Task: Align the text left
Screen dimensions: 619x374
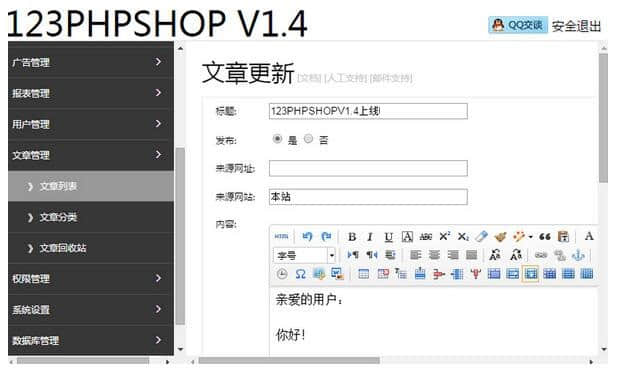Action: click(415, 255)
